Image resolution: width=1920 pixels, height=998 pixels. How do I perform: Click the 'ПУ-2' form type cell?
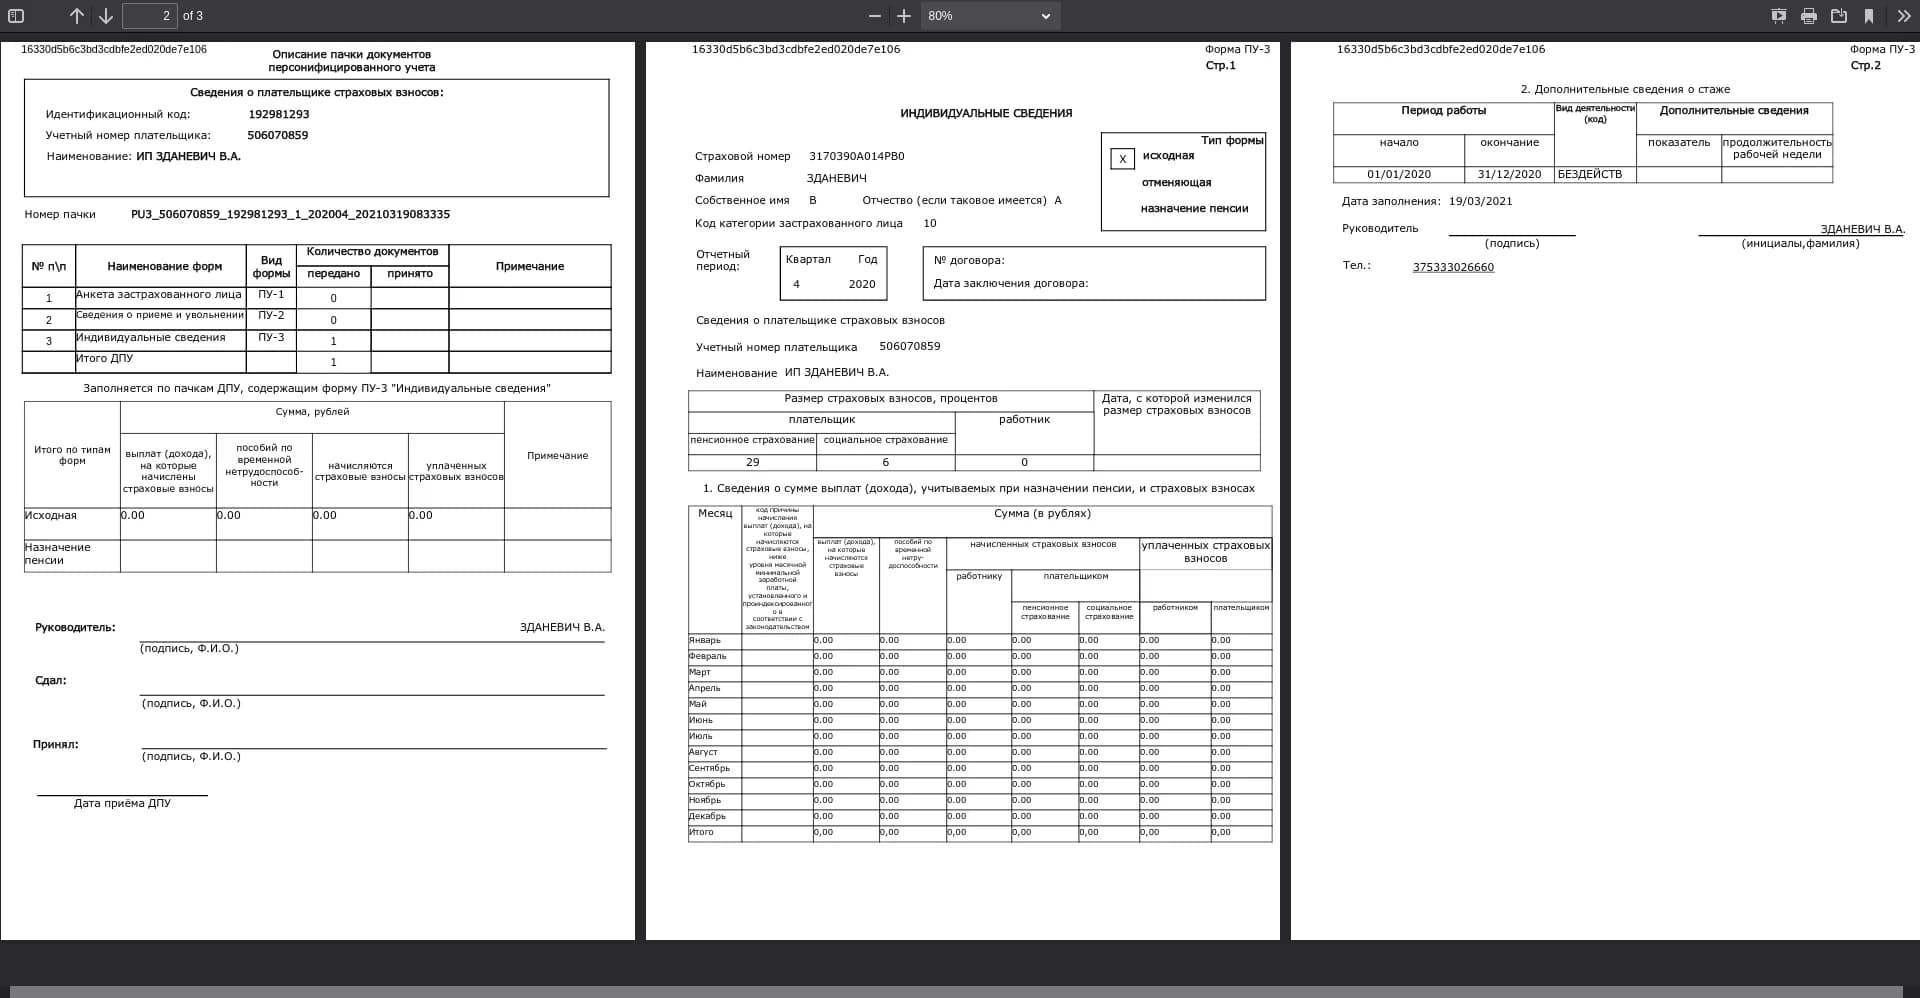(x=271, y=315)
